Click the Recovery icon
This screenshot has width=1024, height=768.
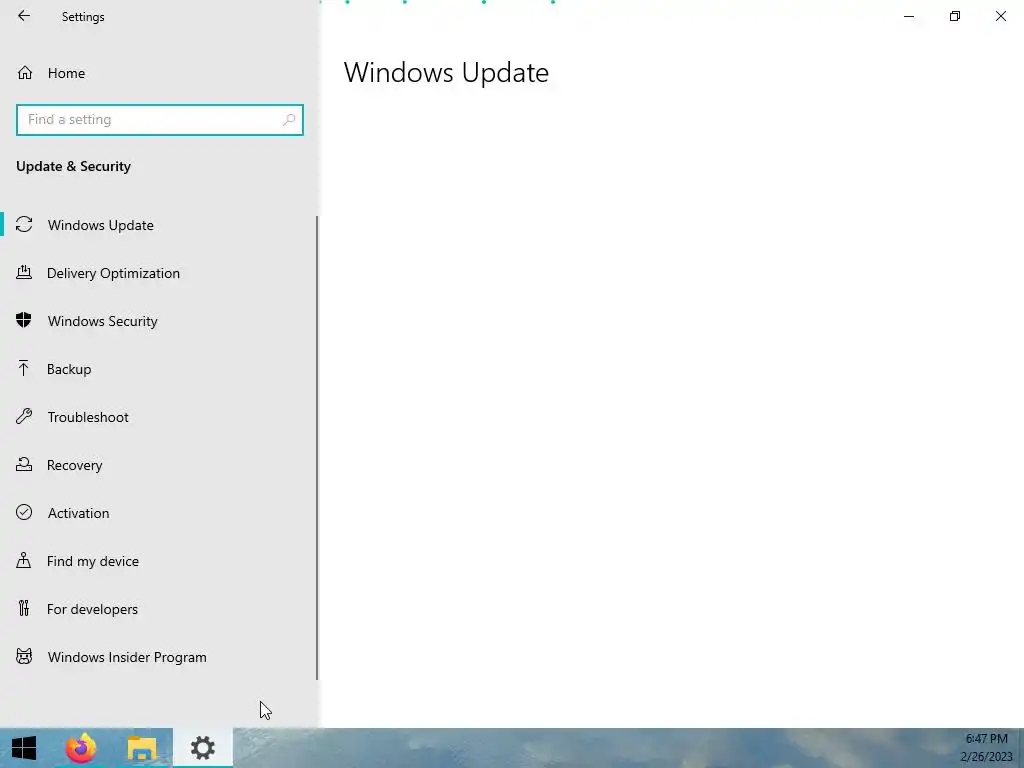tap(24, 464)
